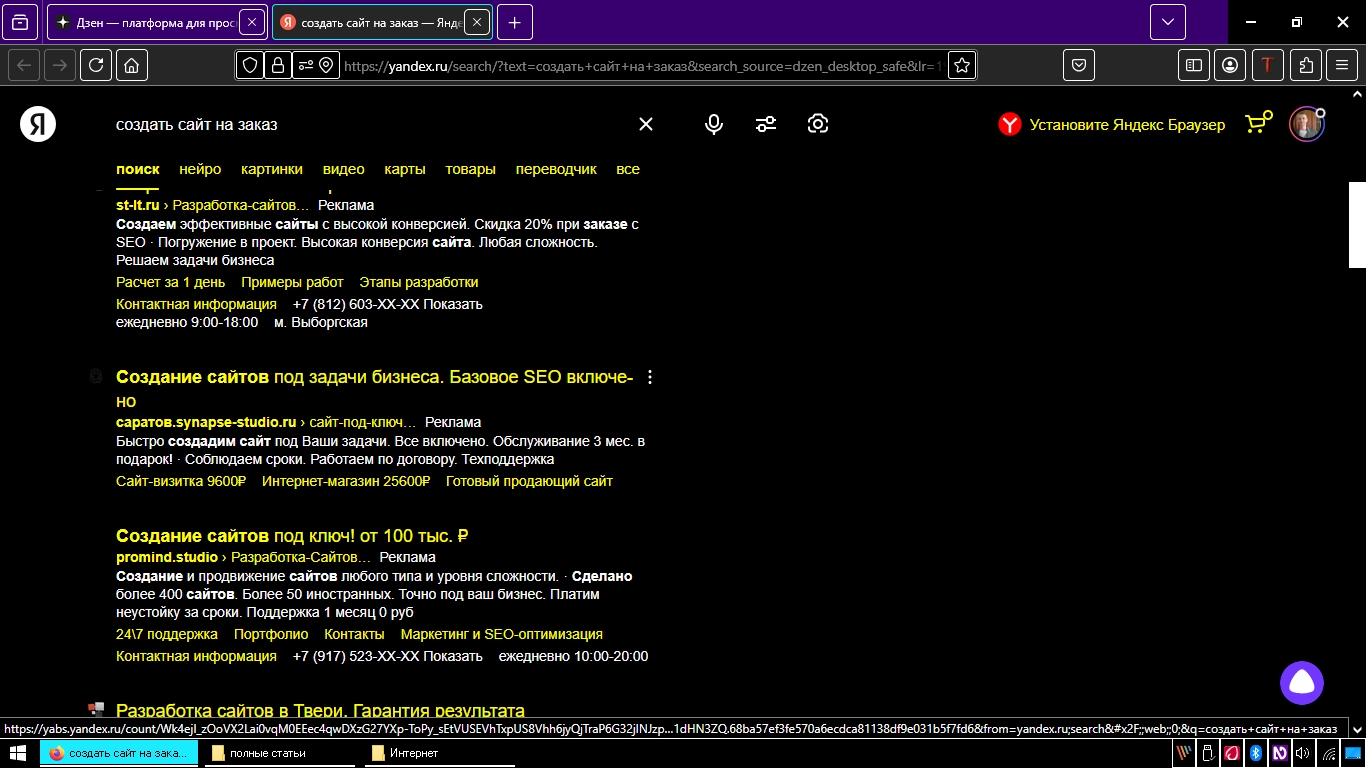Open Firefox View icon at tab bar start
1366x768 pixels.
point(20,22)
